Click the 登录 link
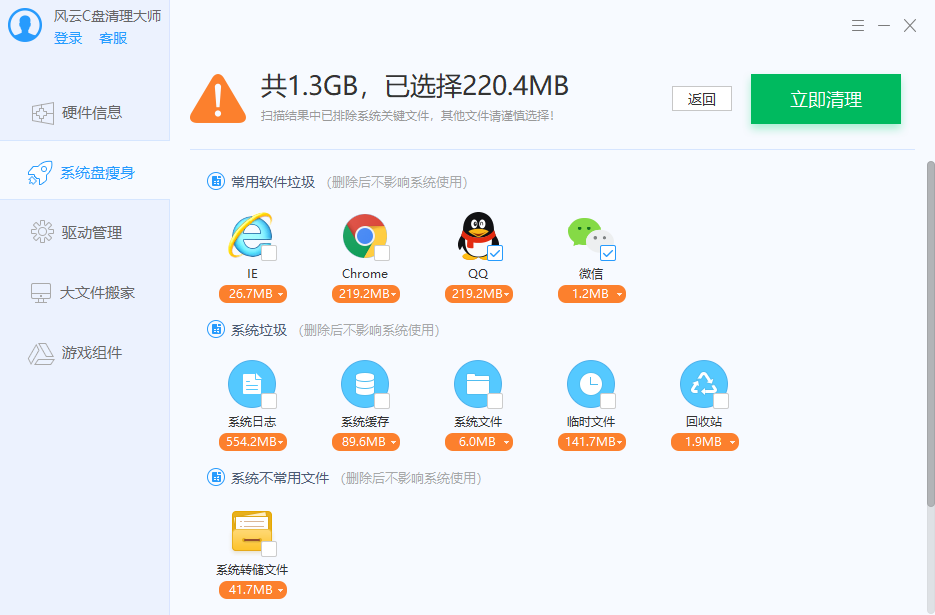This screenshot has height=615, width=935. [x=68, y=38]
